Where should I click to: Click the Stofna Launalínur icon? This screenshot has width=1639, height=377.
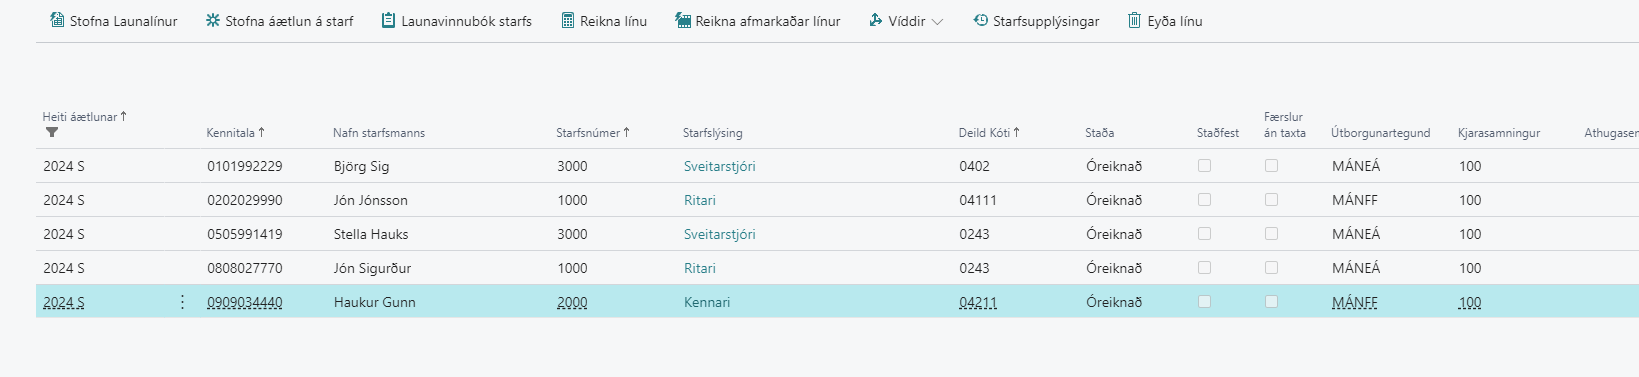(57, 20)
